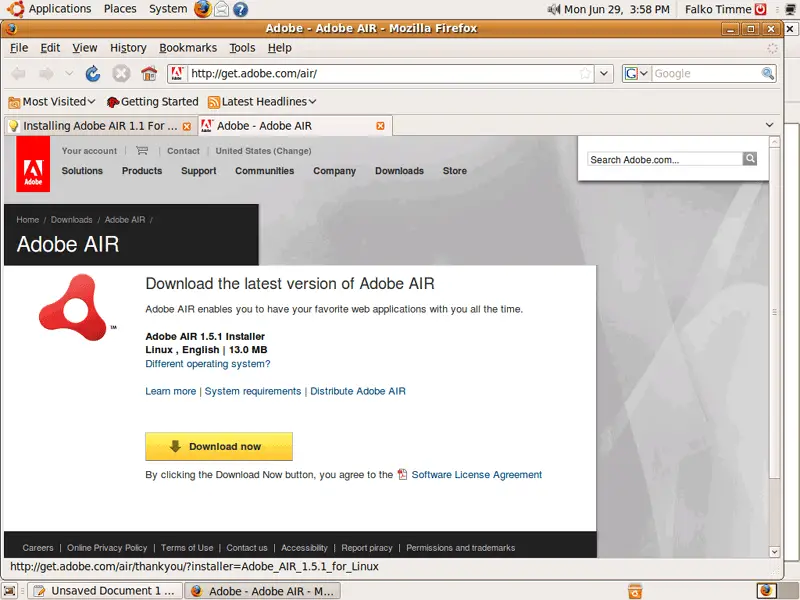Click the Ubuntu logo in the Applications menu
800x600 pixels.
pyautogui.click(x=15, y=9)
